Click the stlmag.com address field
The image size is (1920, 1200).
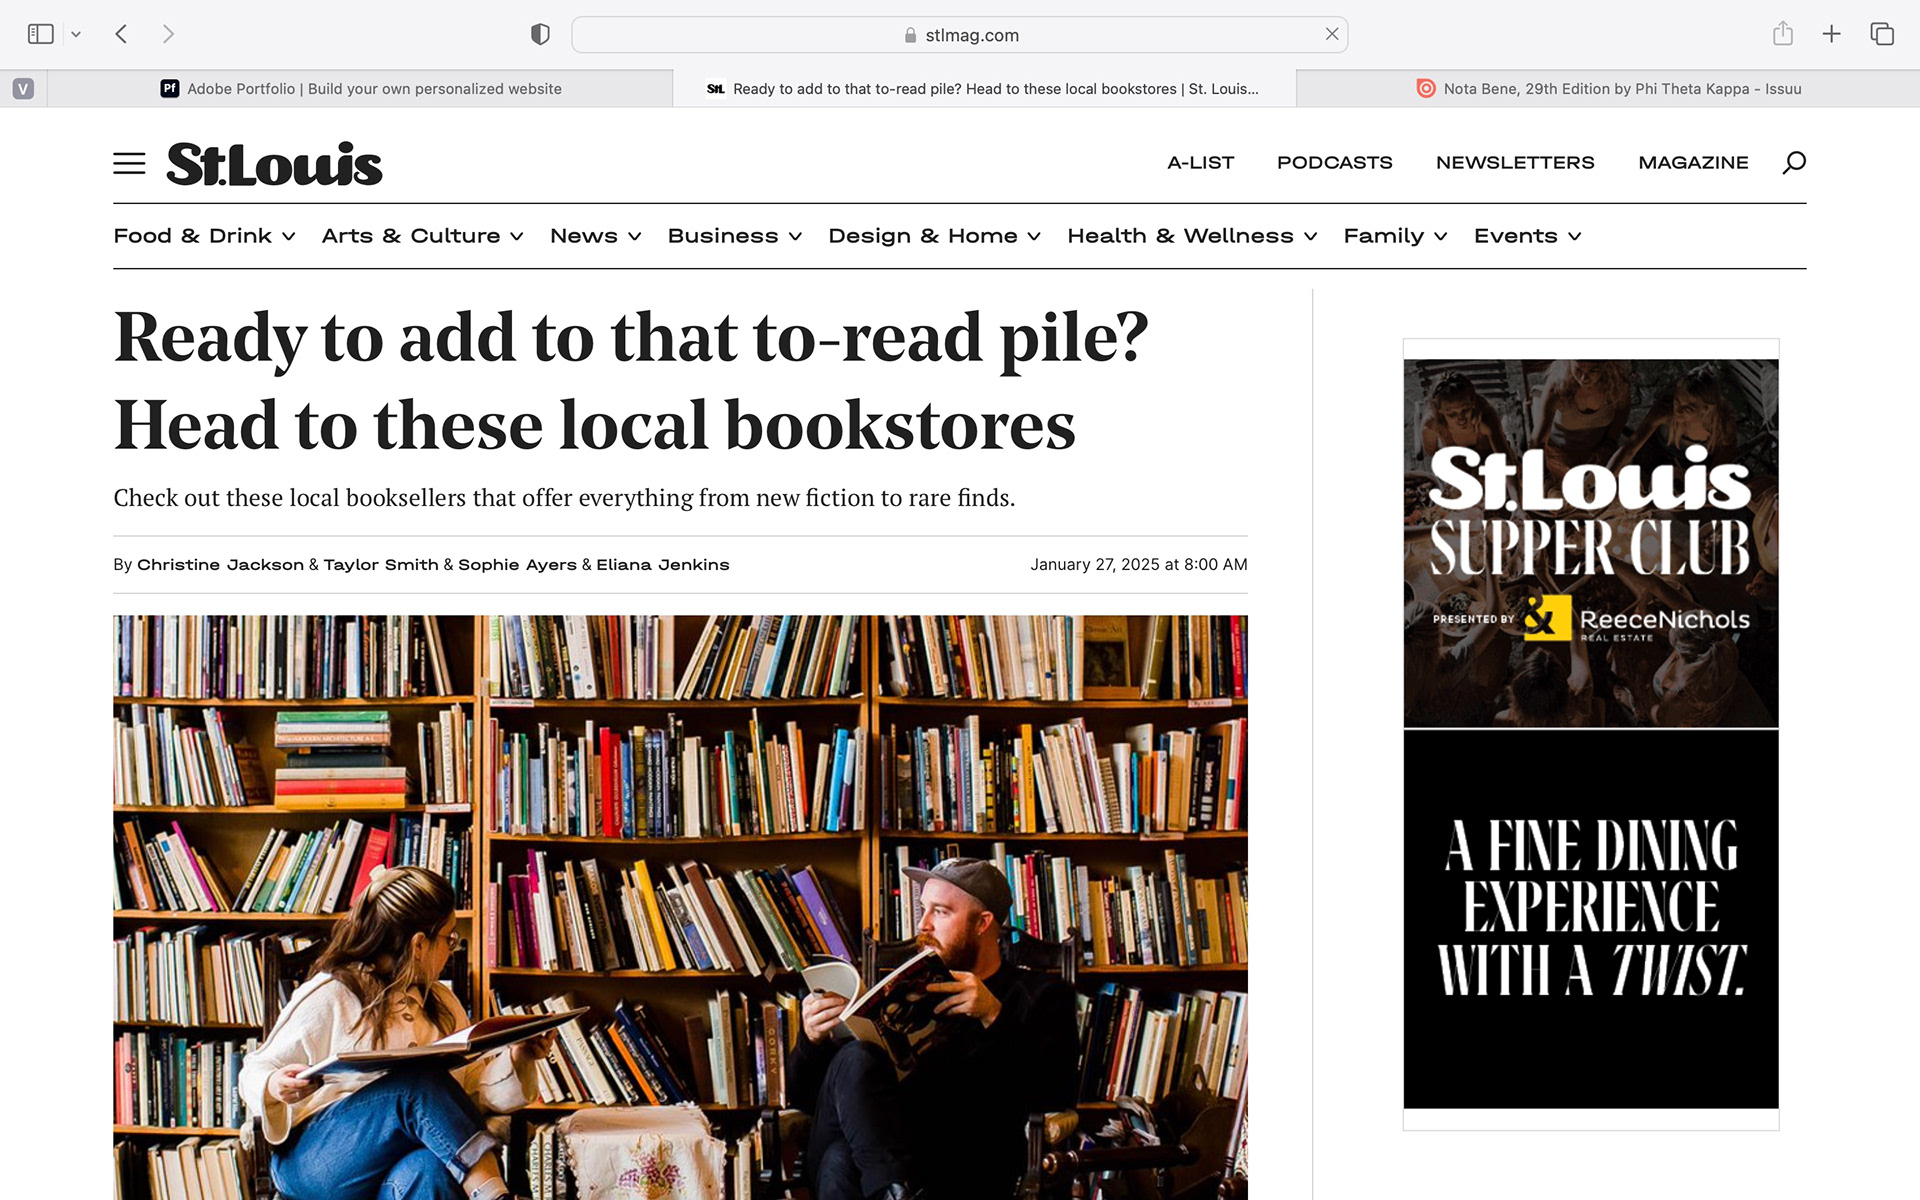click(959, 35)
